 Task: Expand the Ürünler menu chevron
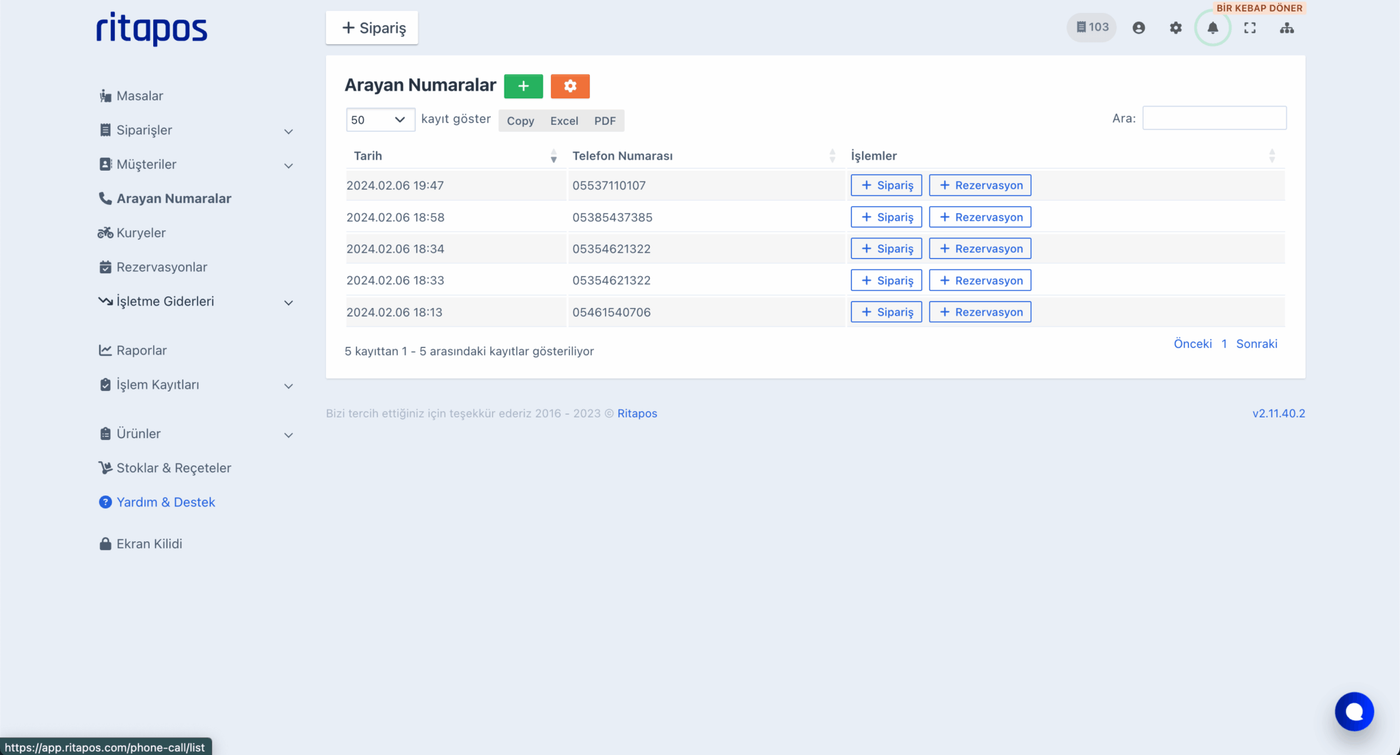click(288, 434)
